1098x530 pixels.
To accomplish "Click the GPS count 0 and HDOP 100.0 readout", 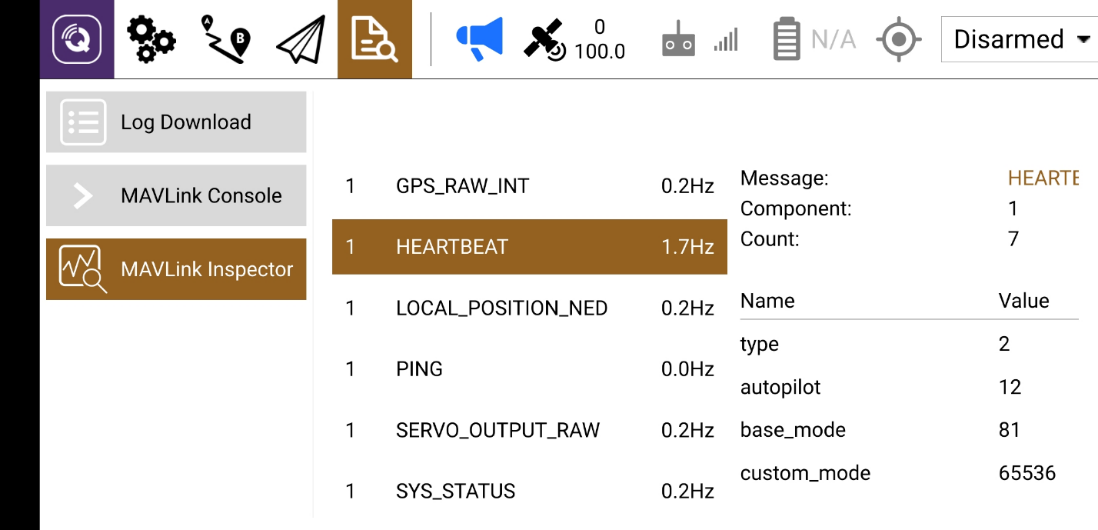I will tap(599, 39).
